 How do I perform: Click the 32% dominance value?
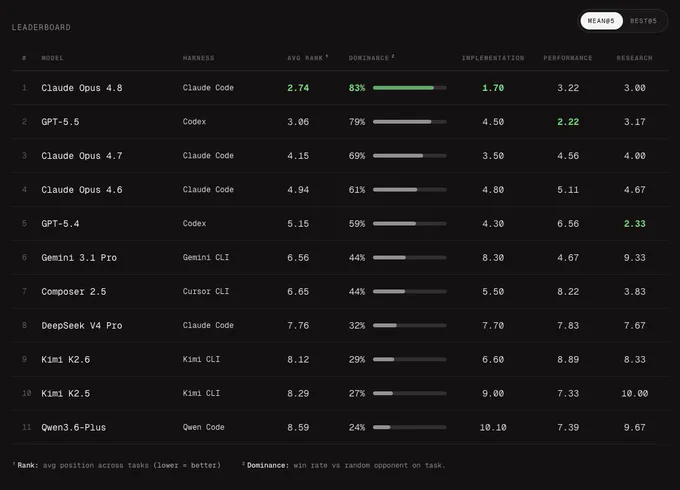[357, 325]
